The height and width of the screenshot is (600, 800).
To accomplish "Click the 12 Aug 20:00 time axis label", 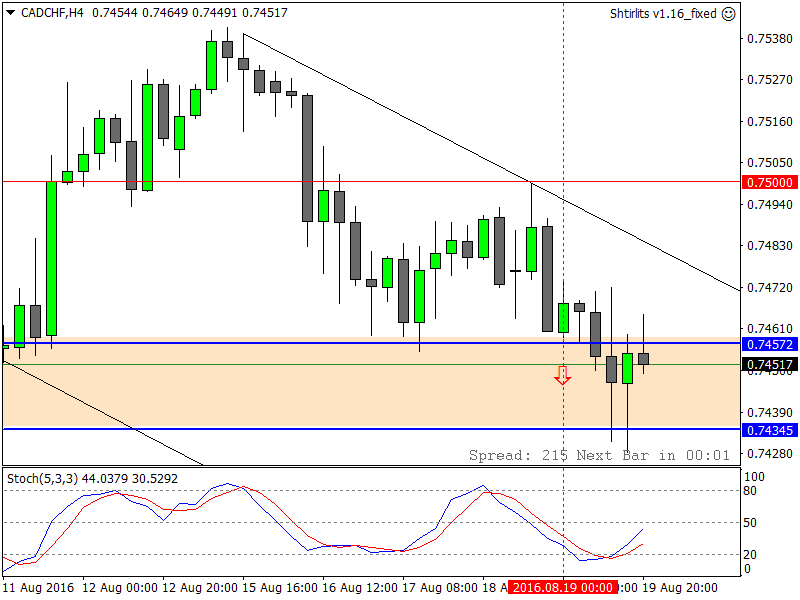I will pos(200,587).
